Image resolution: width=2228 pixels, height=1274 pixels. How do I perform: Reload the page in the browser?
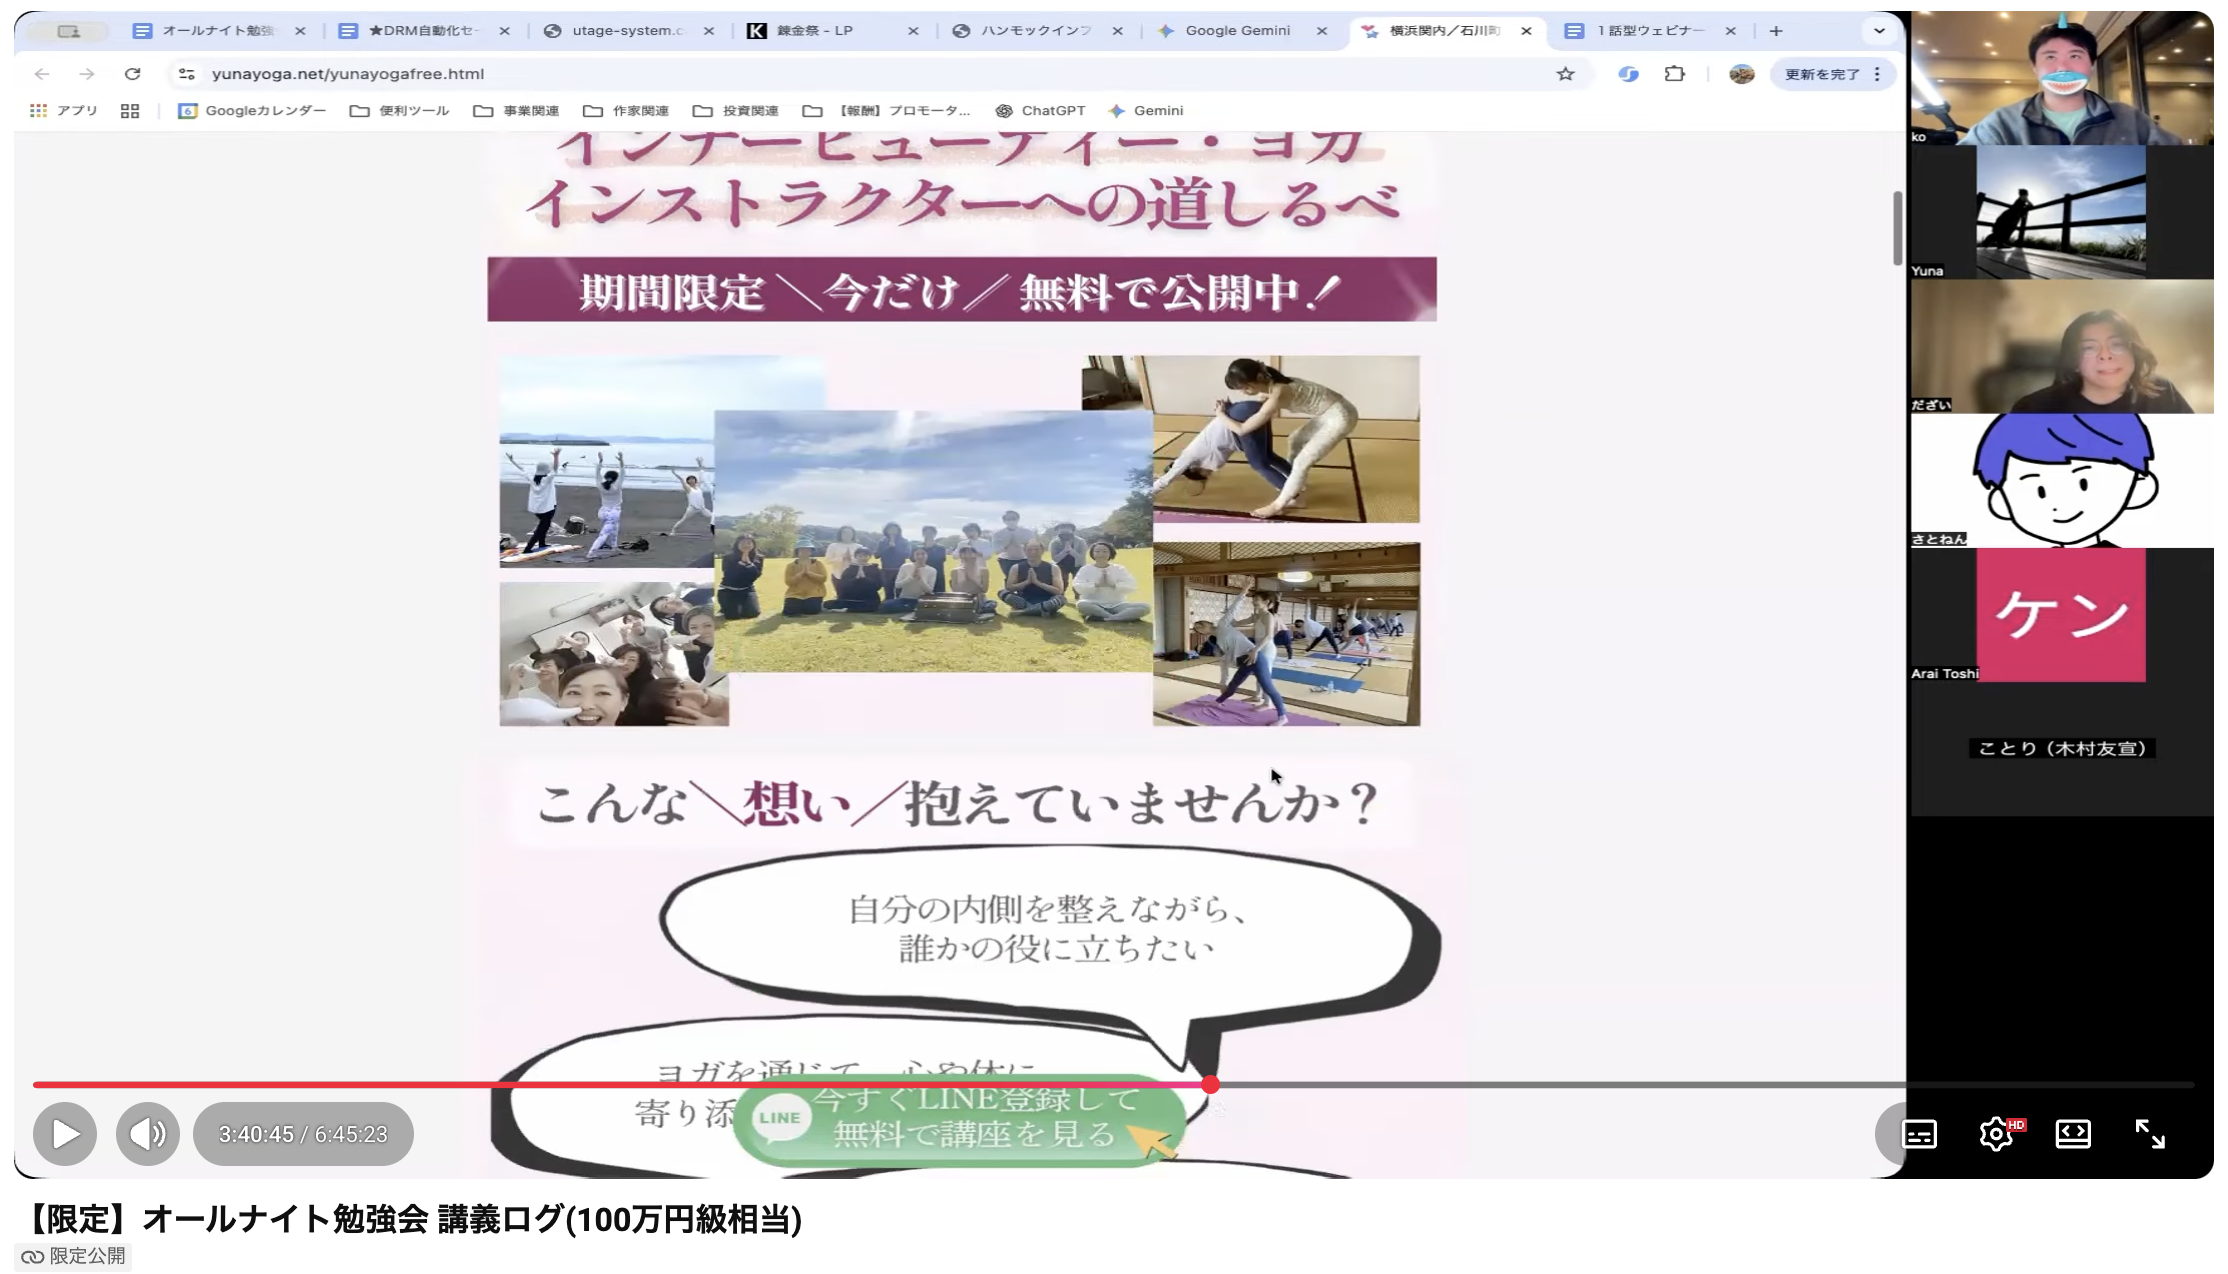132,74
